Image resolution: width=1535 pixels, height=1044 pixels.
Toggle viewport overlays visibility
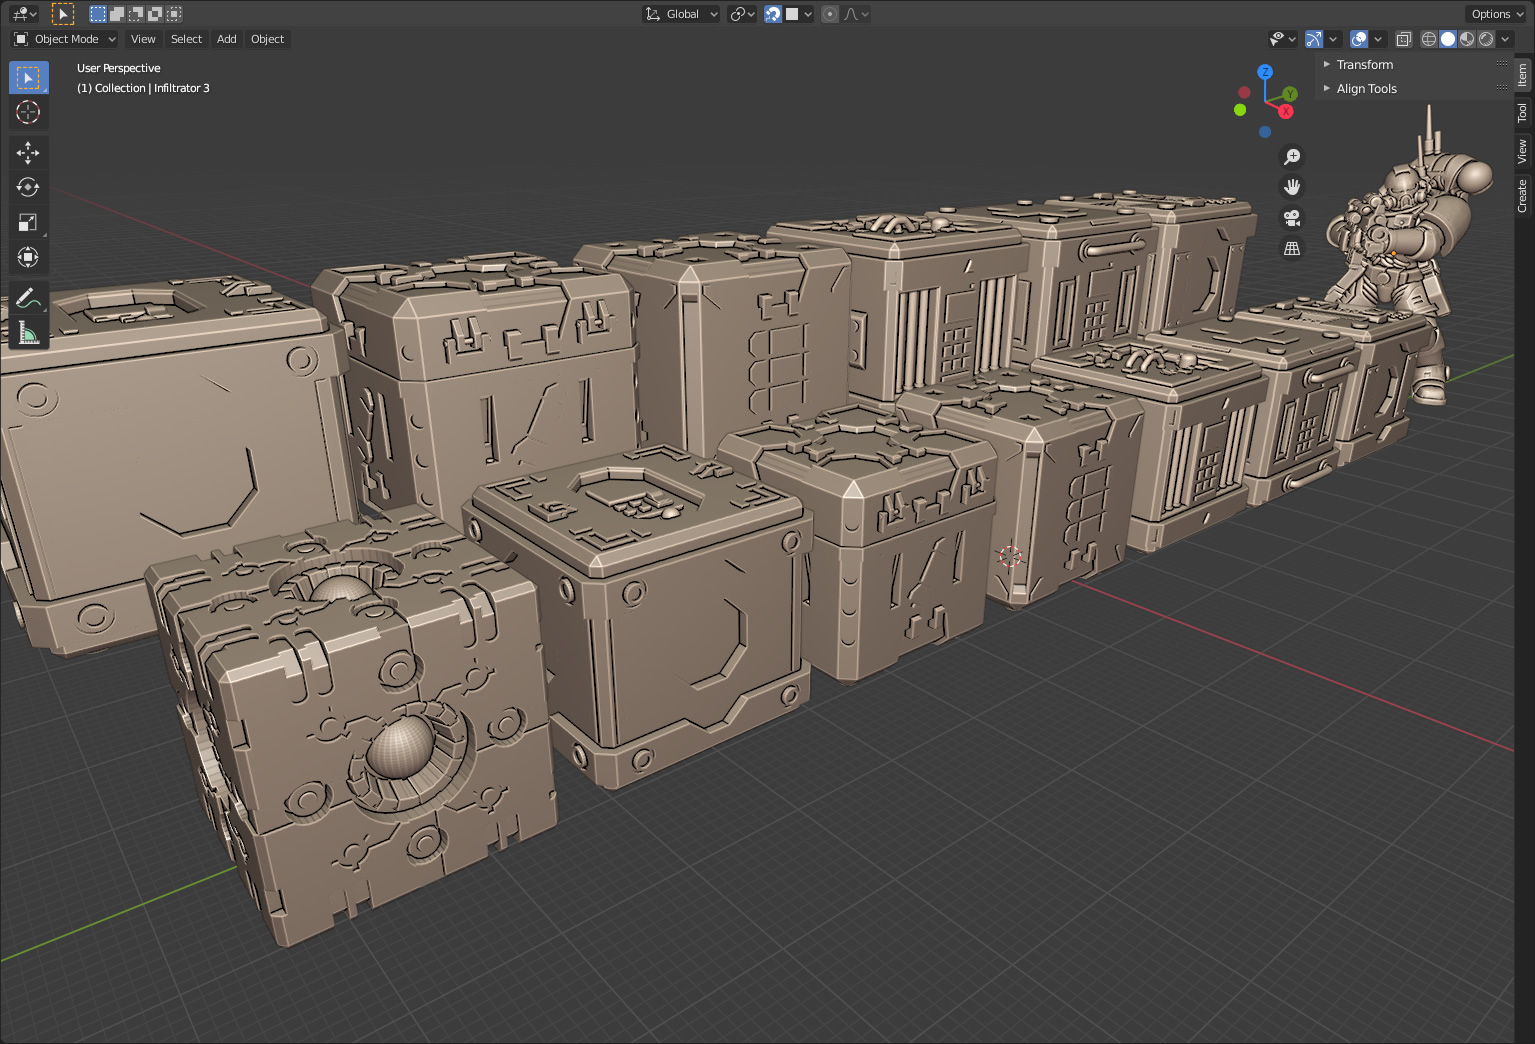click(1359, 39)
